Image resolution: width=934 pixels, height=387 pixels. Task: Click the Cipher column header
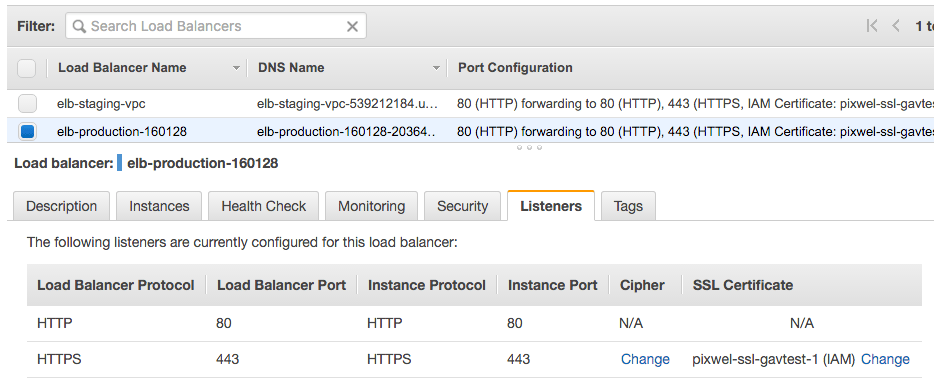(x=642, y=285)
